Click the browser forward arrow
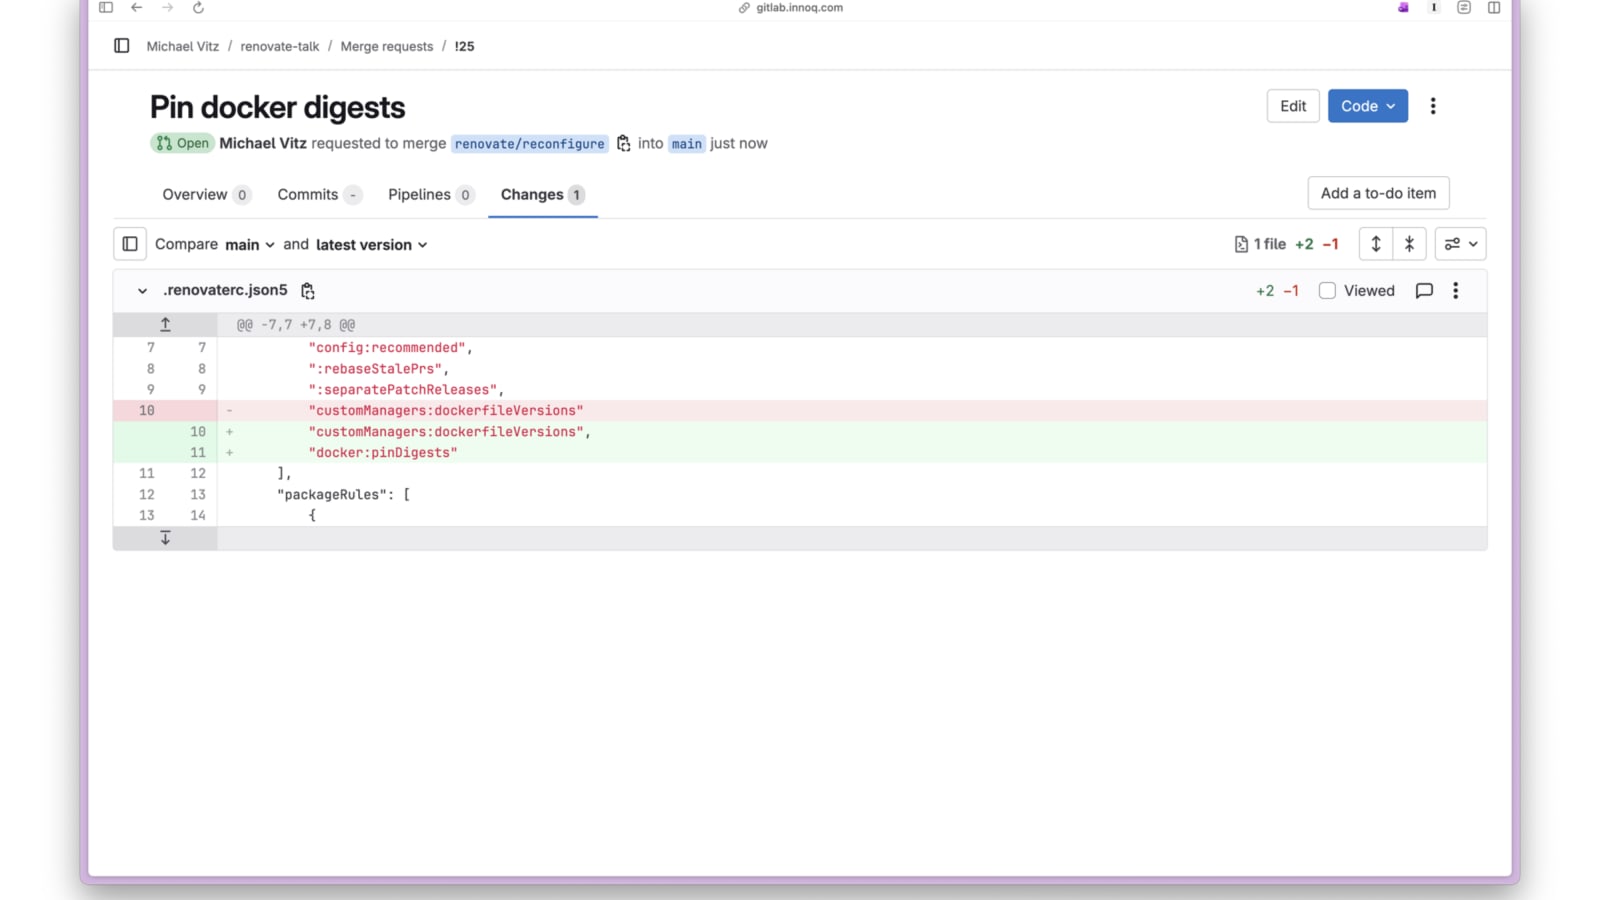 point(168,8)
